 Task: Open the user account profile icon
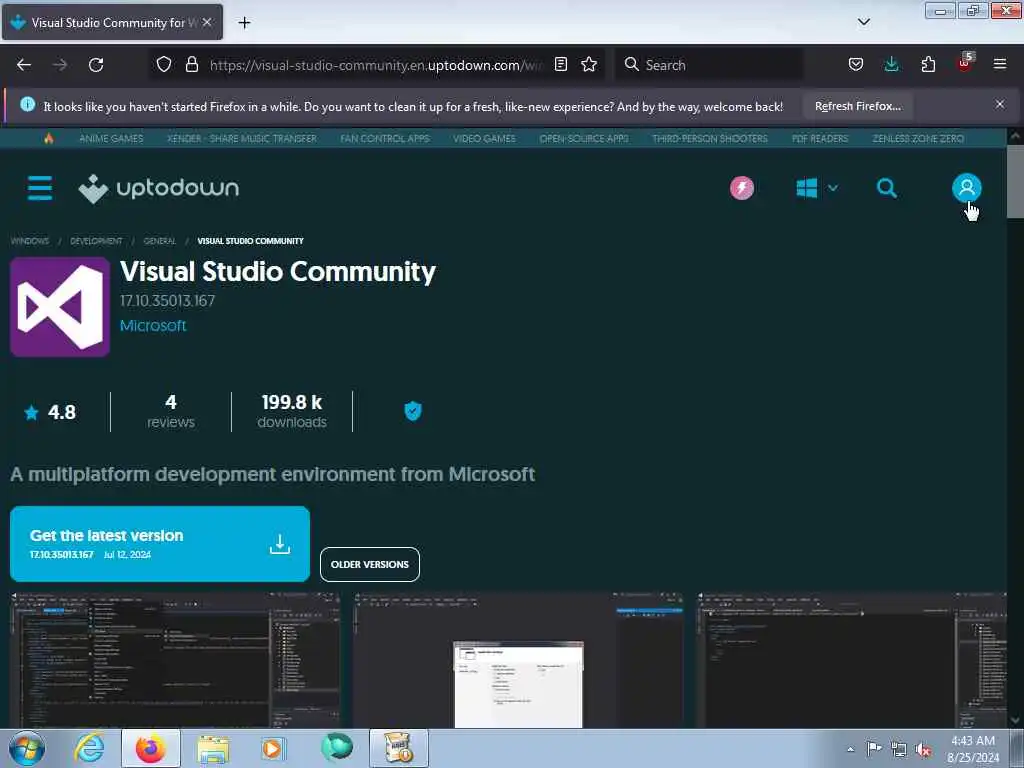pos(967,188)
